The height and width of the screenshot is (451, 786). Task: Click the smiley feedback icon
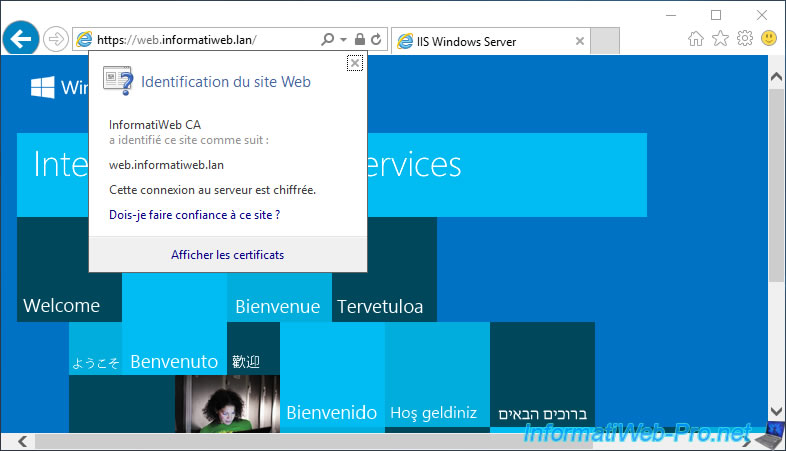tap(768, 38)
